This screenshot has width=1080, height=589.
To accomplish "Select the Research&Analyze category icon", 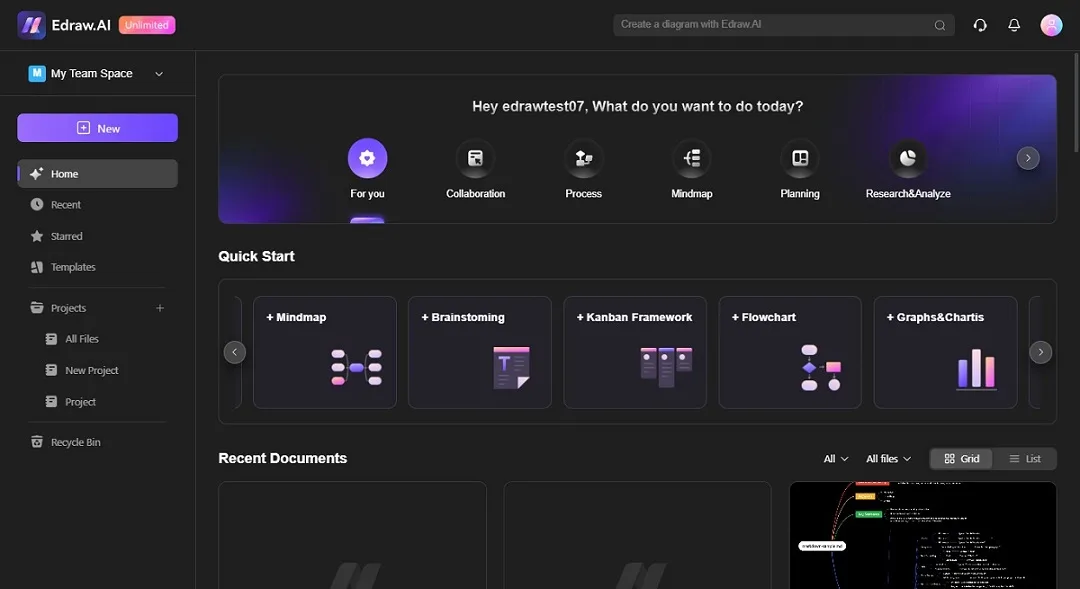I will (x=908, y=158).
